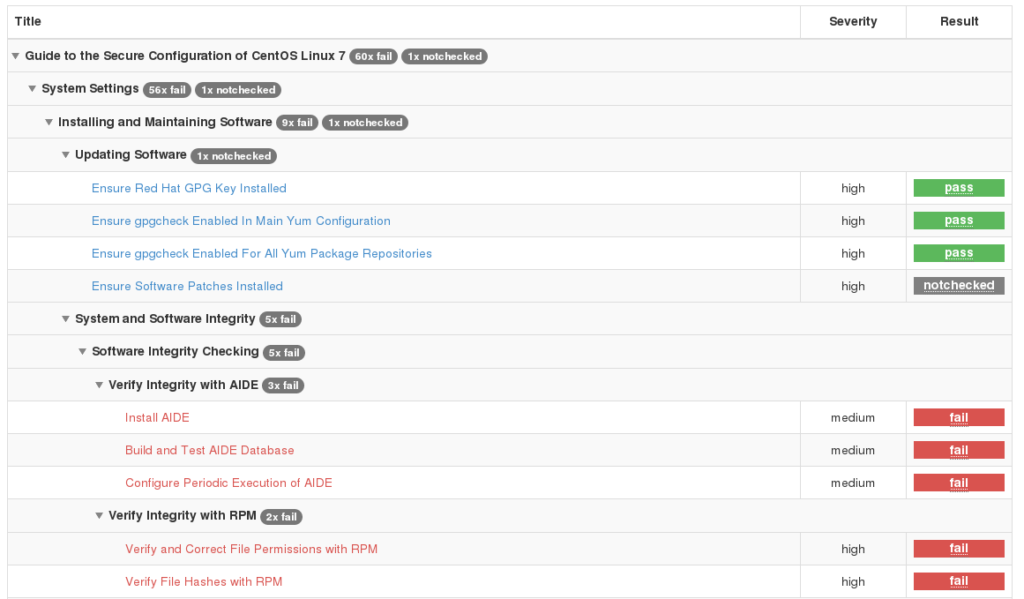Click 1x notchecked badge on CentOS guide row
Screen dimensions: 1024x599
coord(444,56)
